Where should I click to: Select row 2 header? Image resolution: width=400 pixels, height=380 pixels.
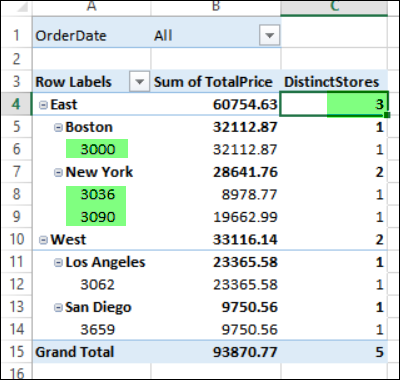tap(16, 59)
